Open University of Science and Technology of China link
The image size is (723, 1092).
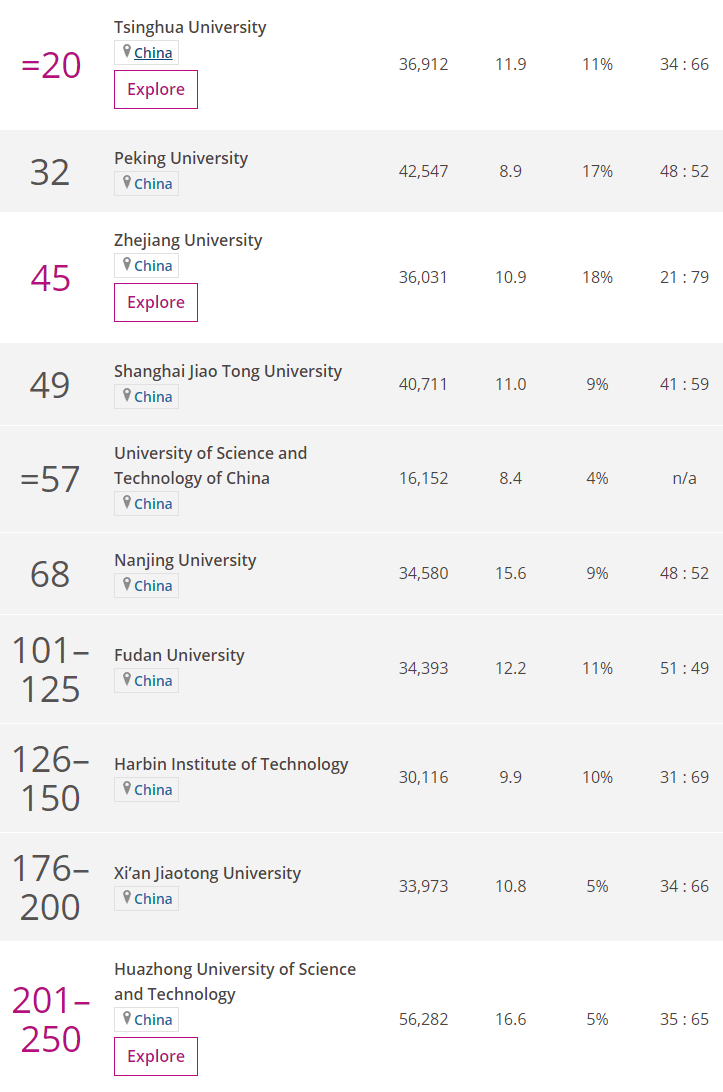[x=210, y=466]
